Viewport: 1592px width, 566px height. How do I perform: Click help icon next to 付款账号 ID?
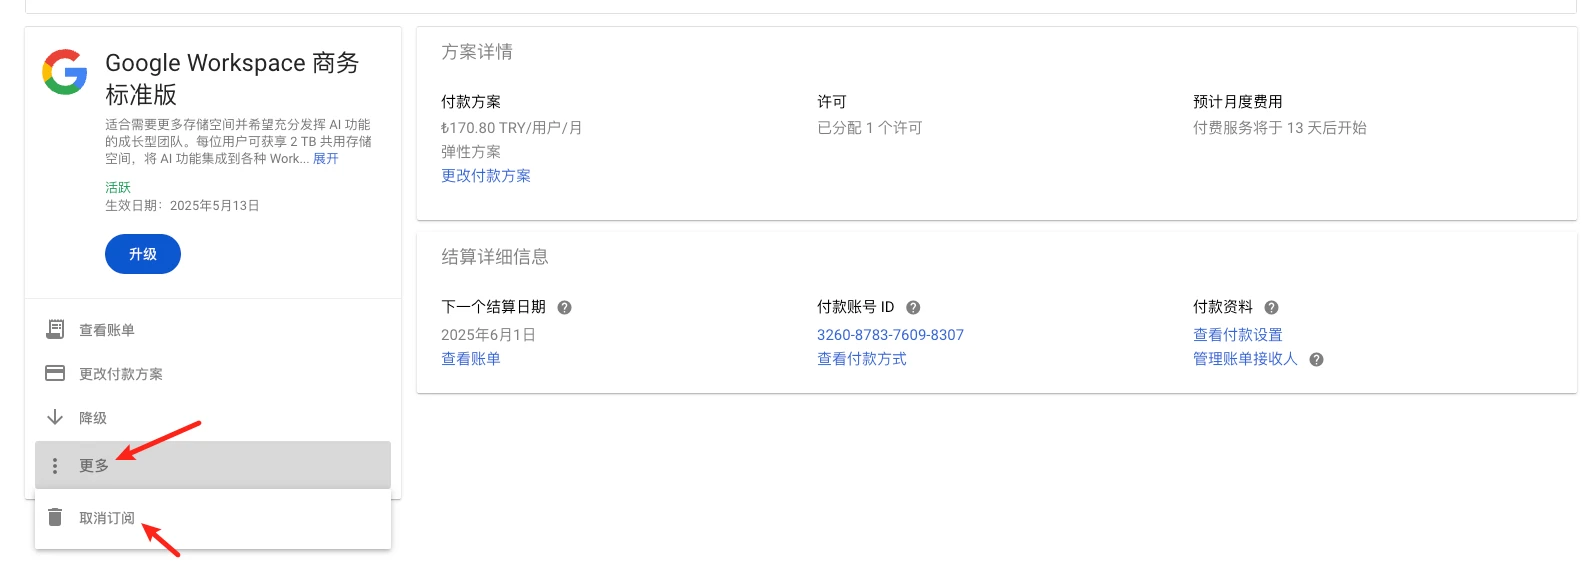913,308
